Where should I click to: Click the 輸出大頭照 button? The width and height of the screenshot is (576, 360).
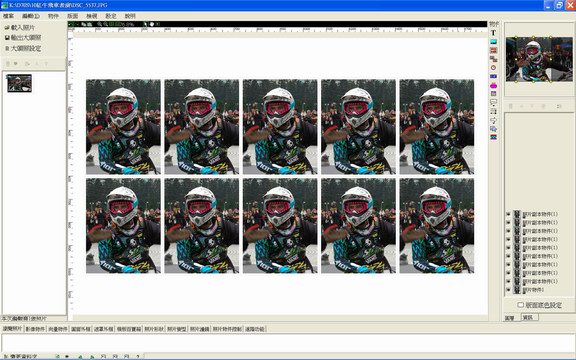tap(23, 37)
